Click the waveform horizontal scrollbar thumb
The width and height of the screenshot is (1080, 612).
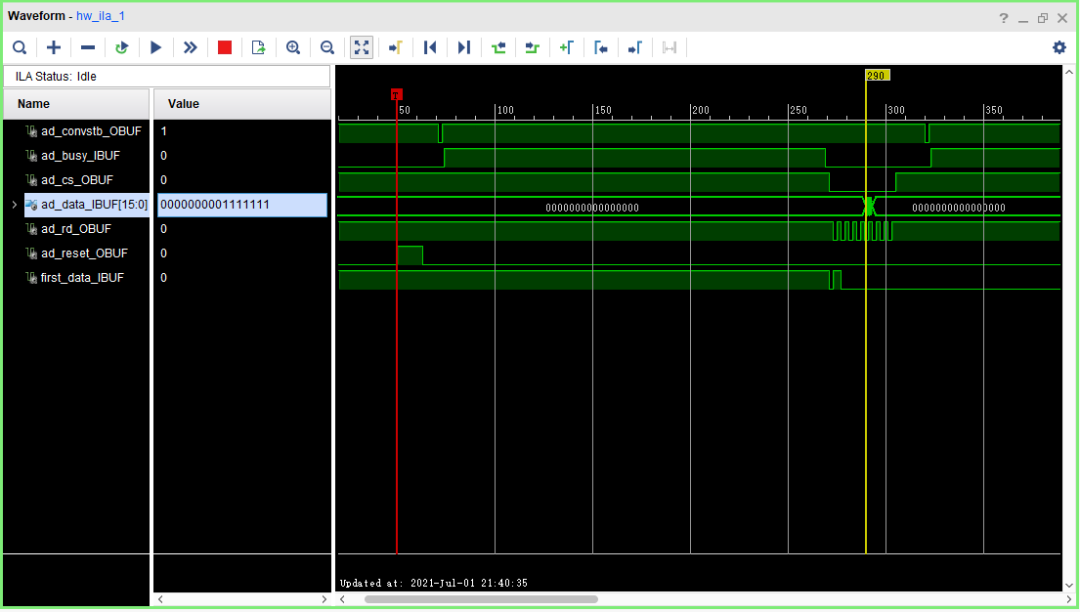(x=481, y=599)
